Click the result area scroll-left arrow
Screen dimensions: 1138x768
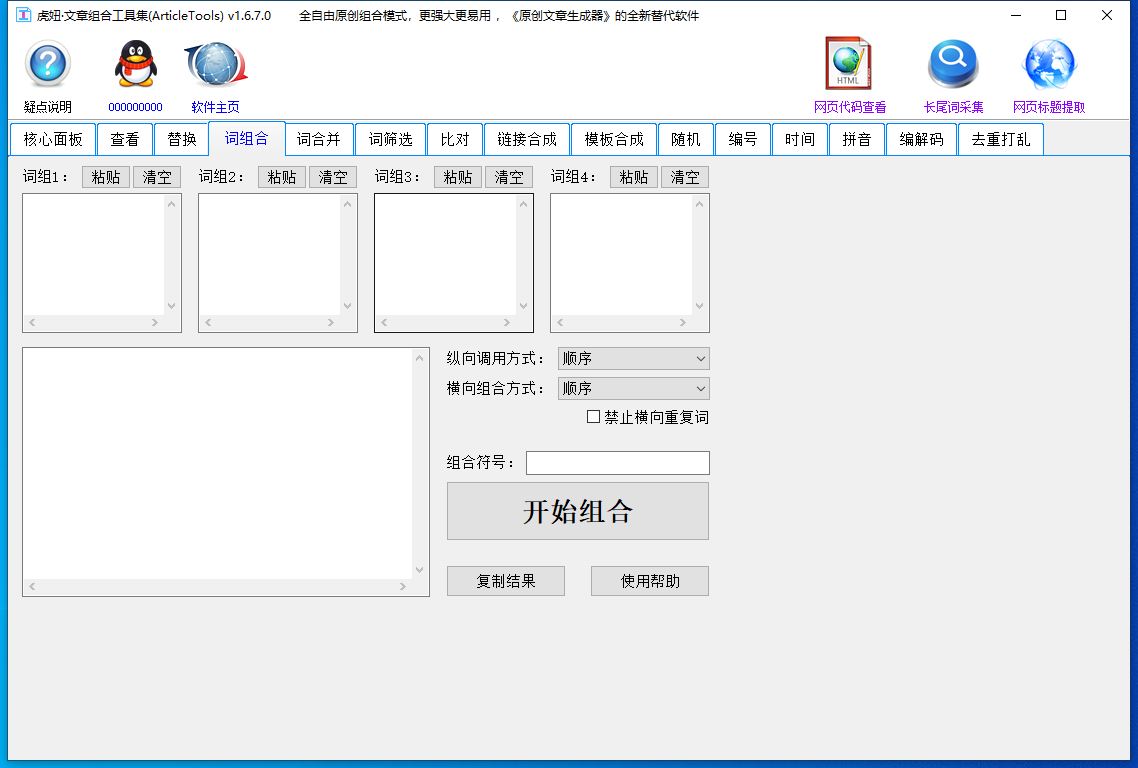coord(33,587)
